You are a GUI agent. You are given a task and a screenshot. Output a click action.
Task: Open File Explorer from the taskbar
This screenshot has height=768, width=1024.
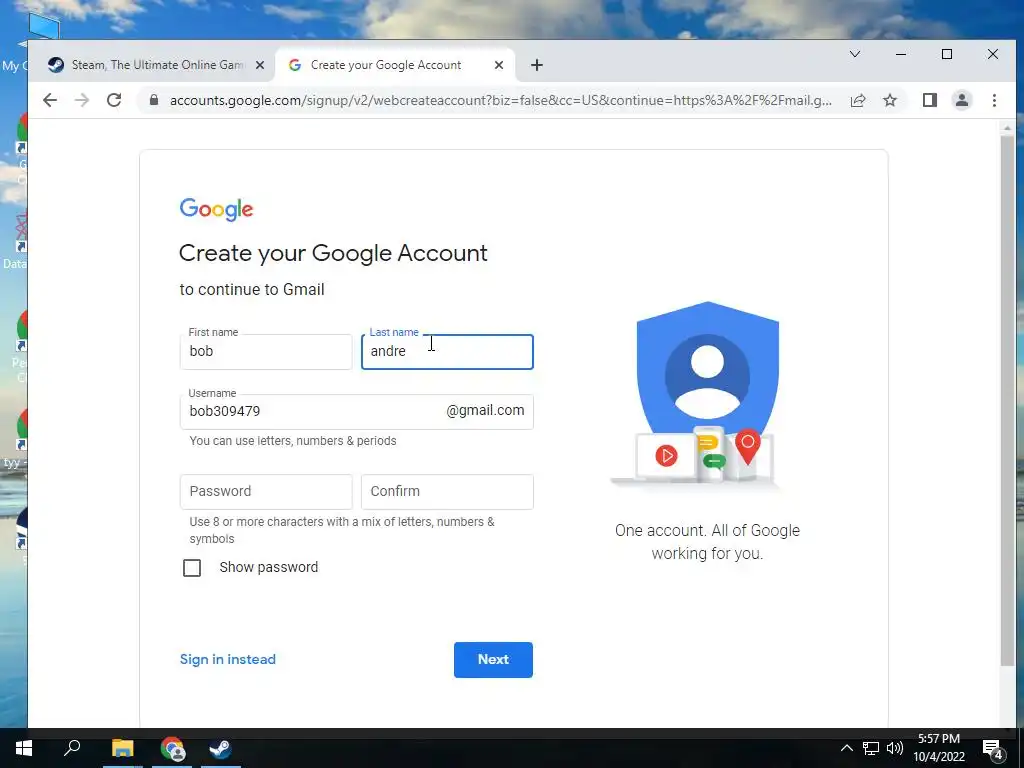122,748
